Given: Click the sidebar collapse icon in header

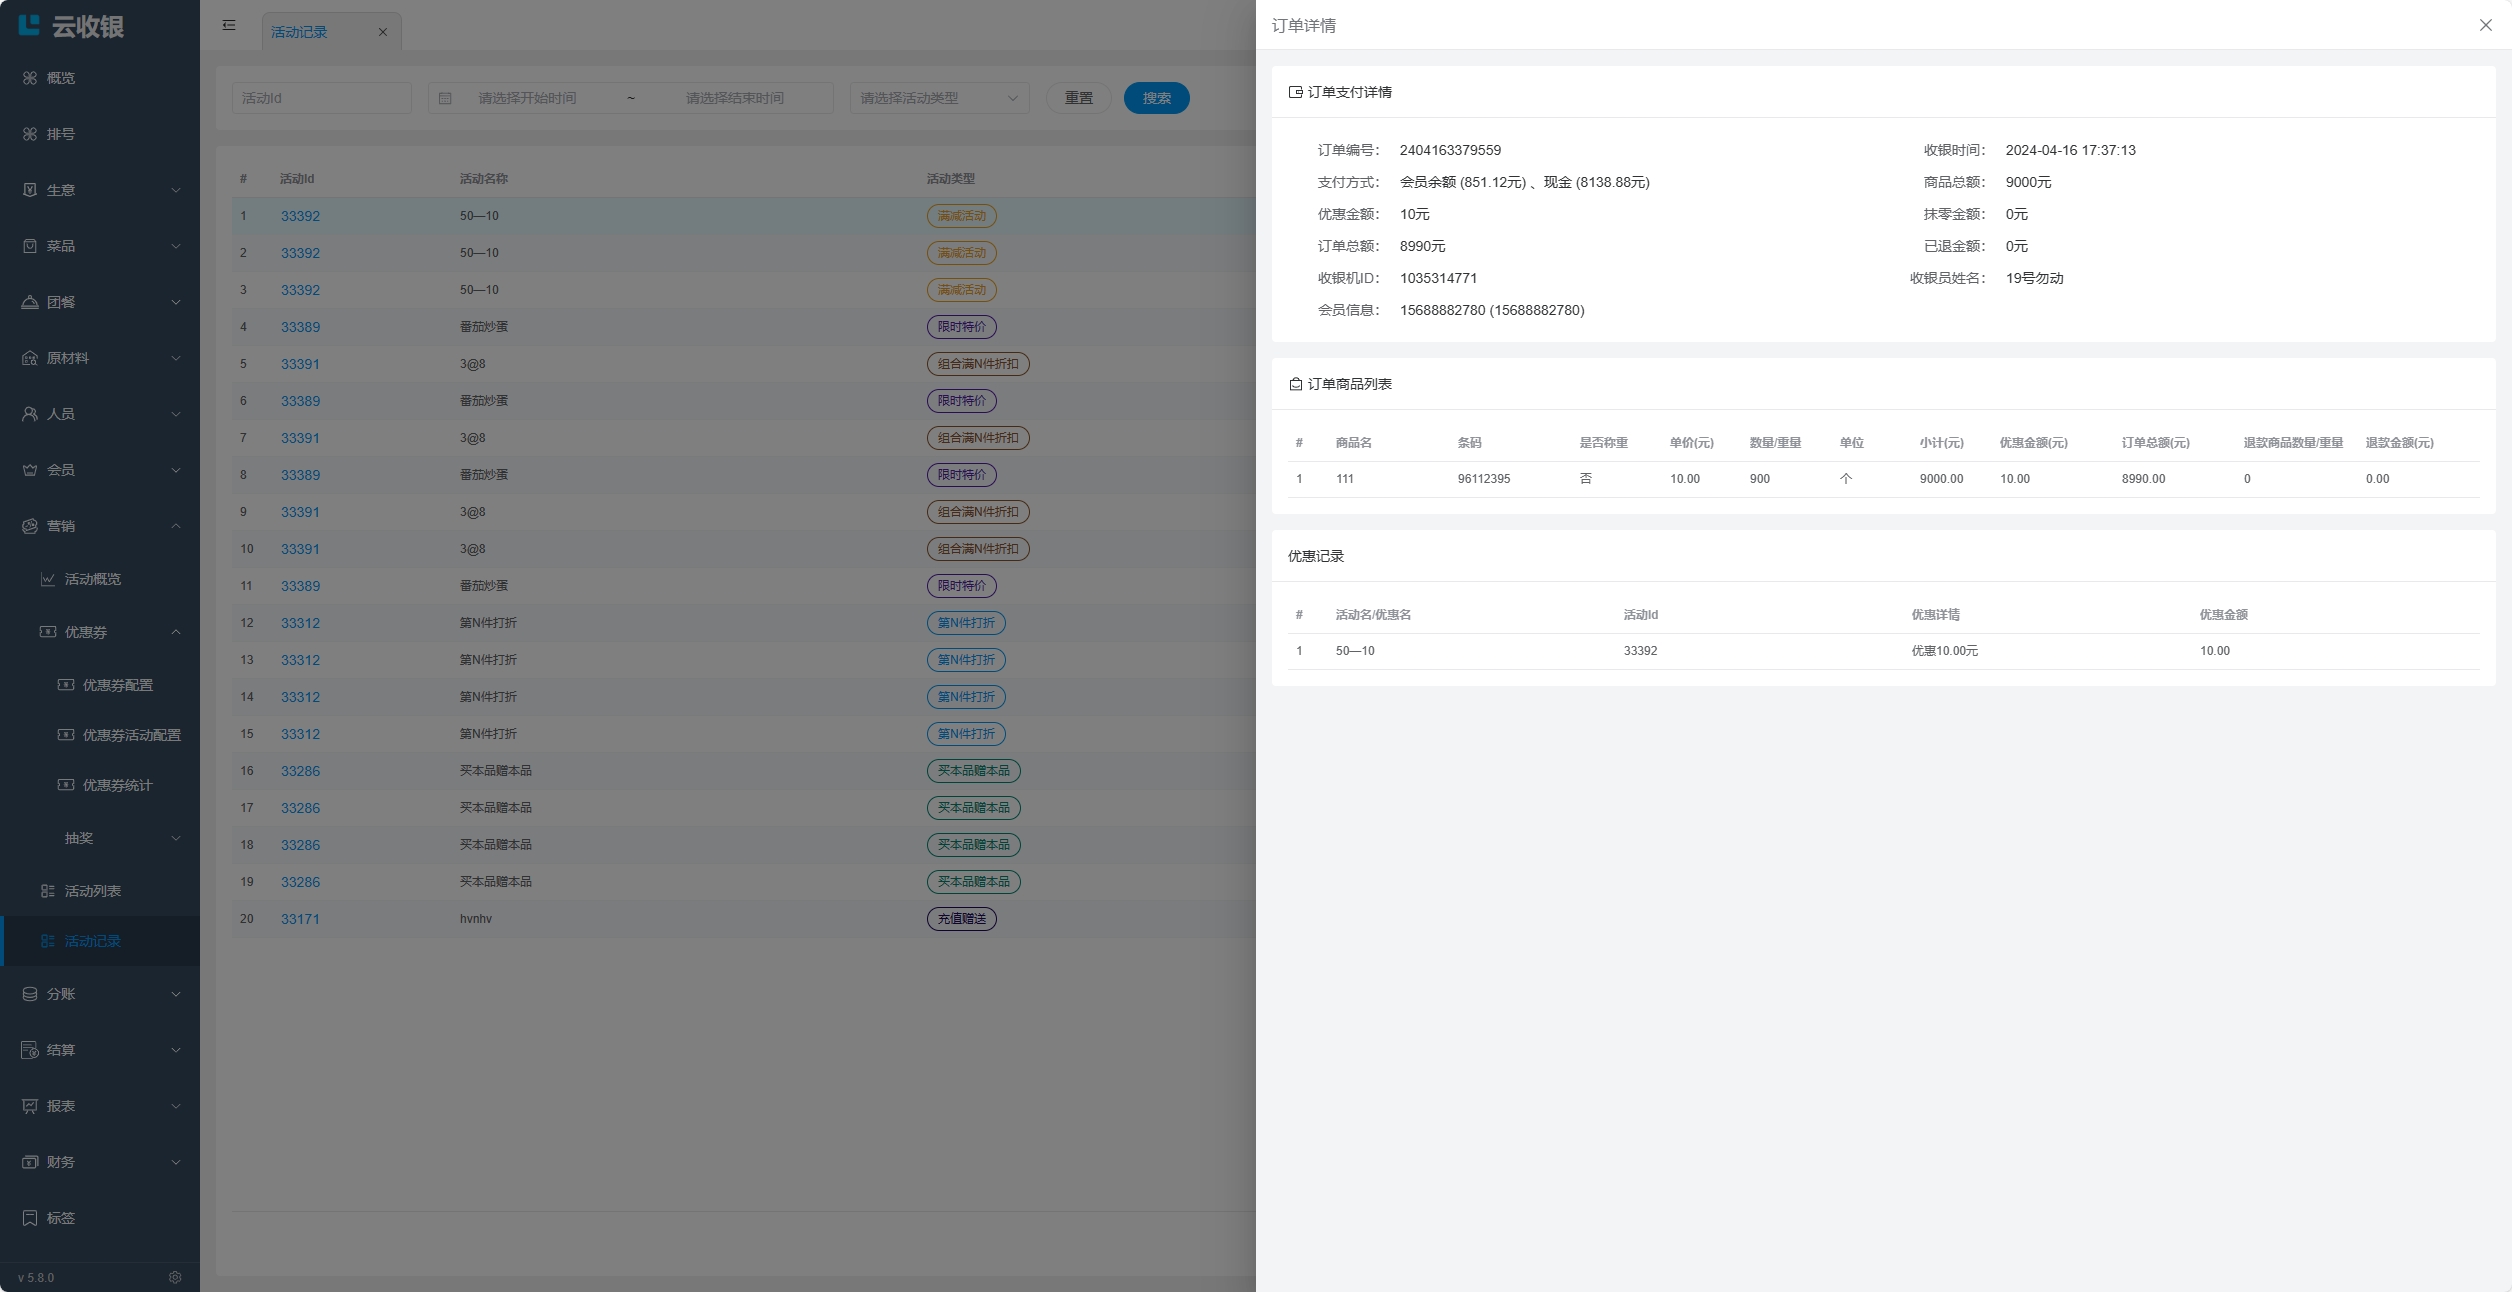Looking at the screenshot, I should click(229, 25).
